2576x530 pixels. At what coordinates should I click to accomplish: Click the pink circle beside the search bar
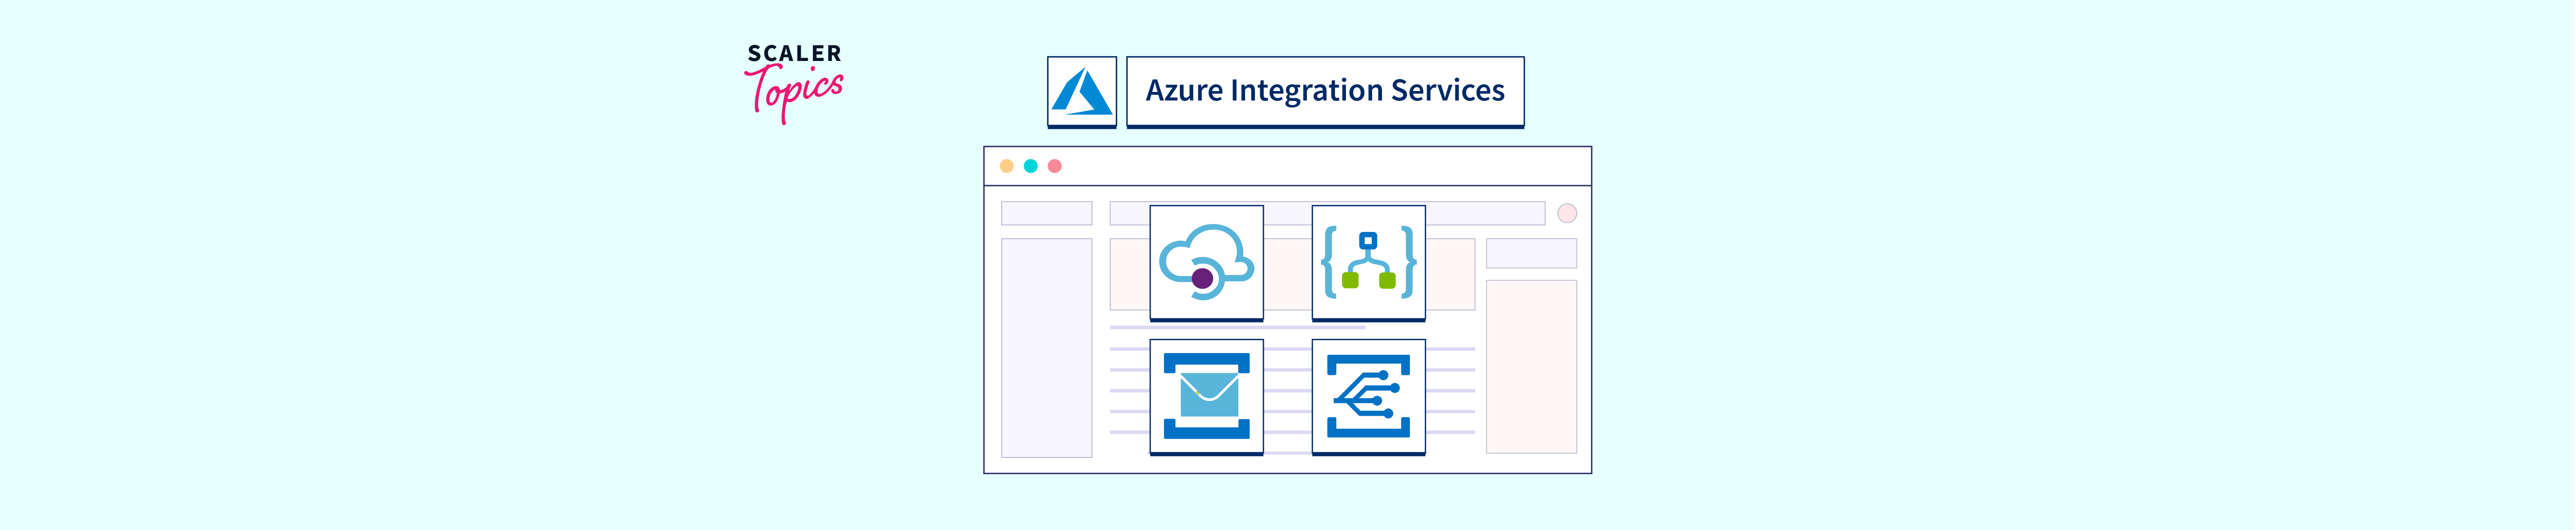click(1567, 213)
